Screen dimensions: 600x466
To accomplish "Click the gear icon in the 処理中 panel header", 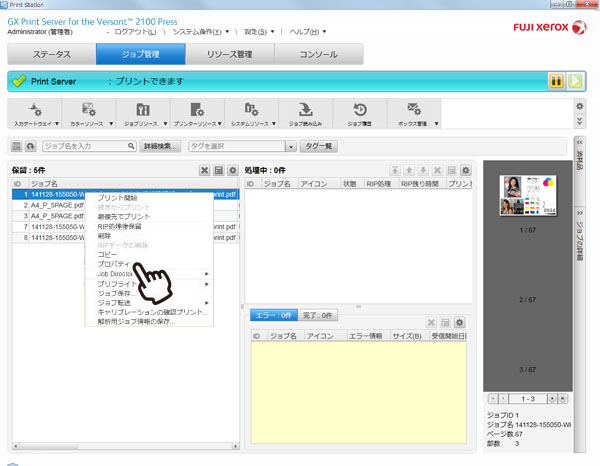I will 465,171.
